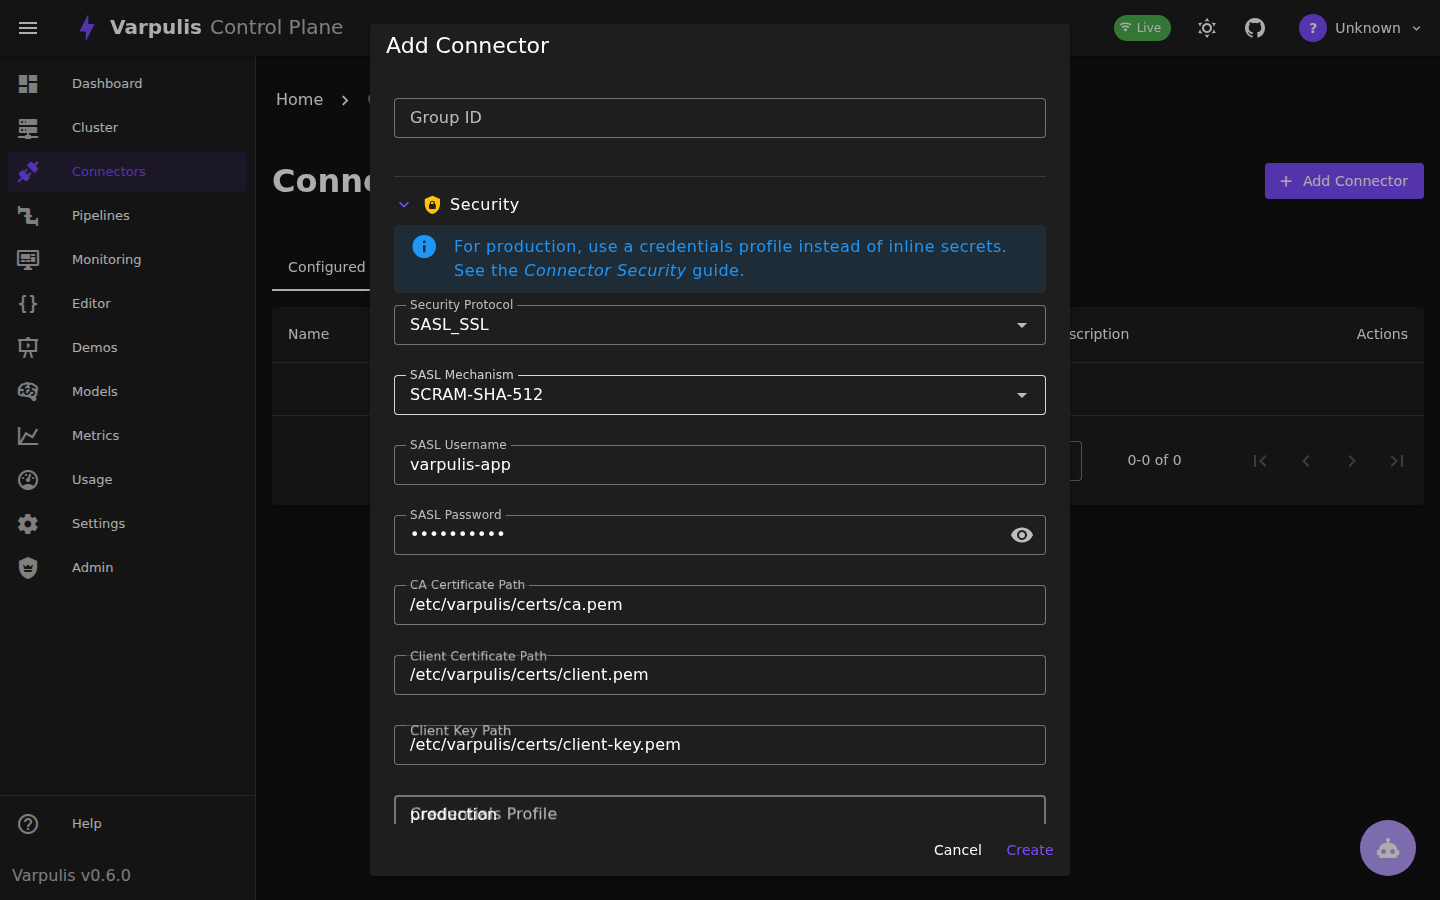The image size is (1440, 900).
Task: Open the Connector Security guide link
Action: pyautogui.click(x=604, y=270)
